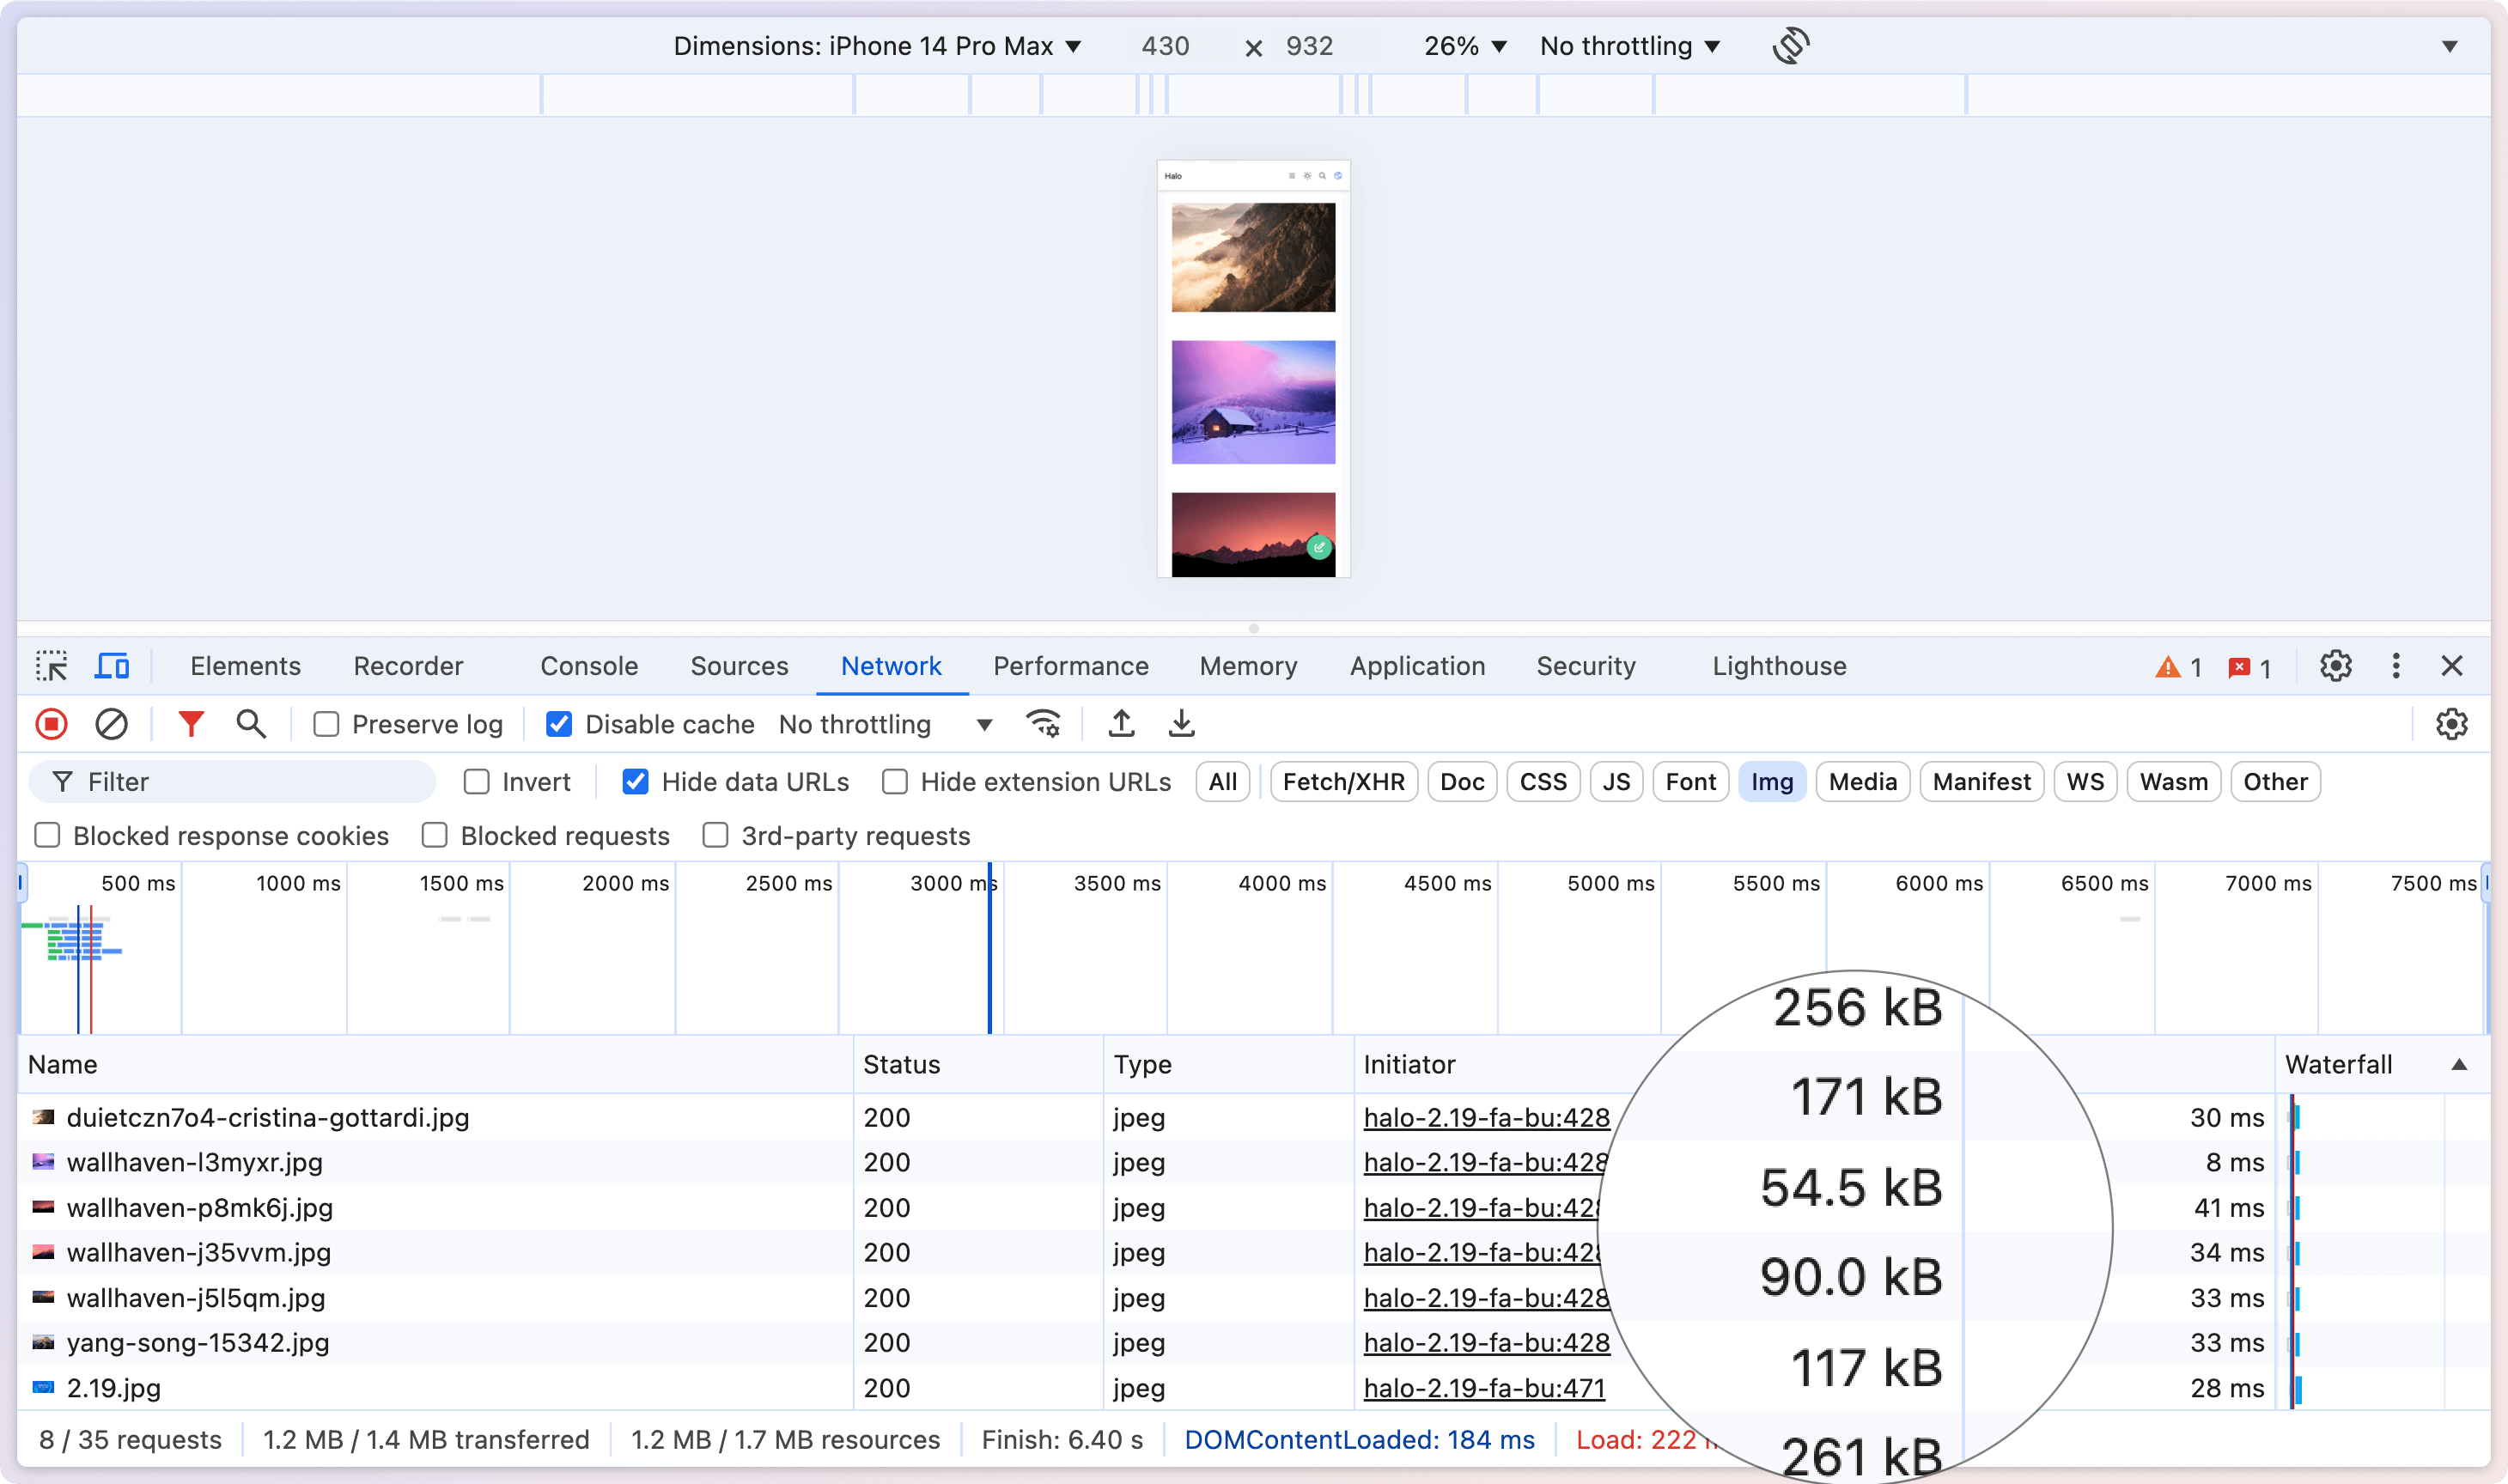The width and height of the screenshot is (2508, 1484).
Task: Click the search magnifier icon in toolbar
Action: (253, 724)
